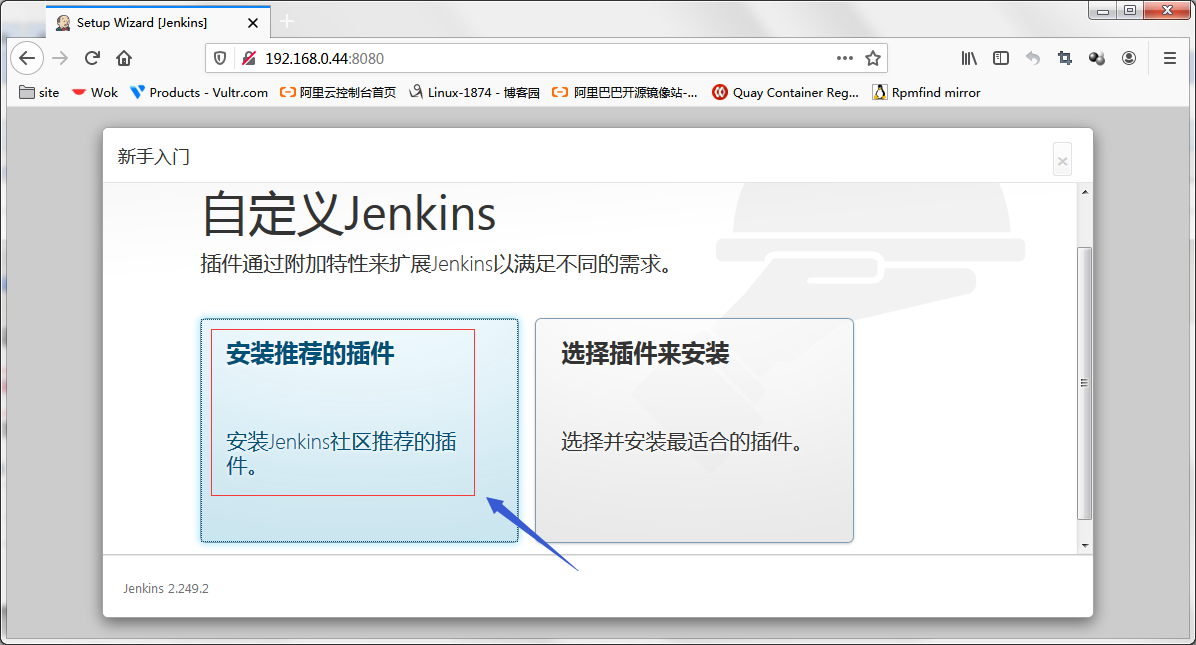
Task: Open the extension icon beside crop tool
Action: pyautogui.click(x=1097, y=58)
